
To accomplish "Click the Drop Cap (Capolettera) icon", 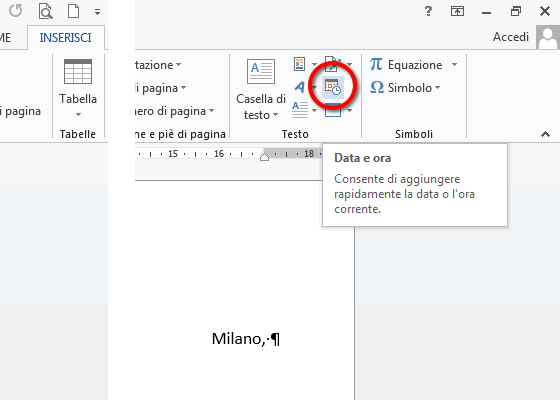I will pos(300,110).
